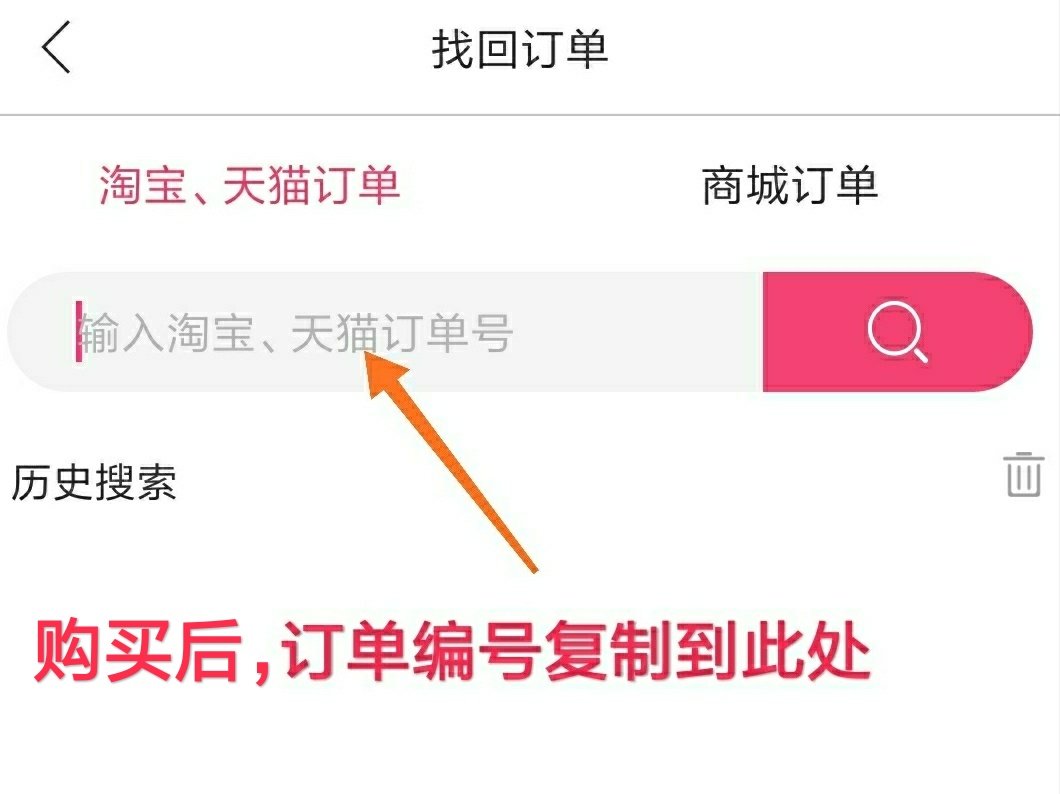Submit order search with pink button
Viewport: 1060px width, 794px height.
click(x=898, y=332)
